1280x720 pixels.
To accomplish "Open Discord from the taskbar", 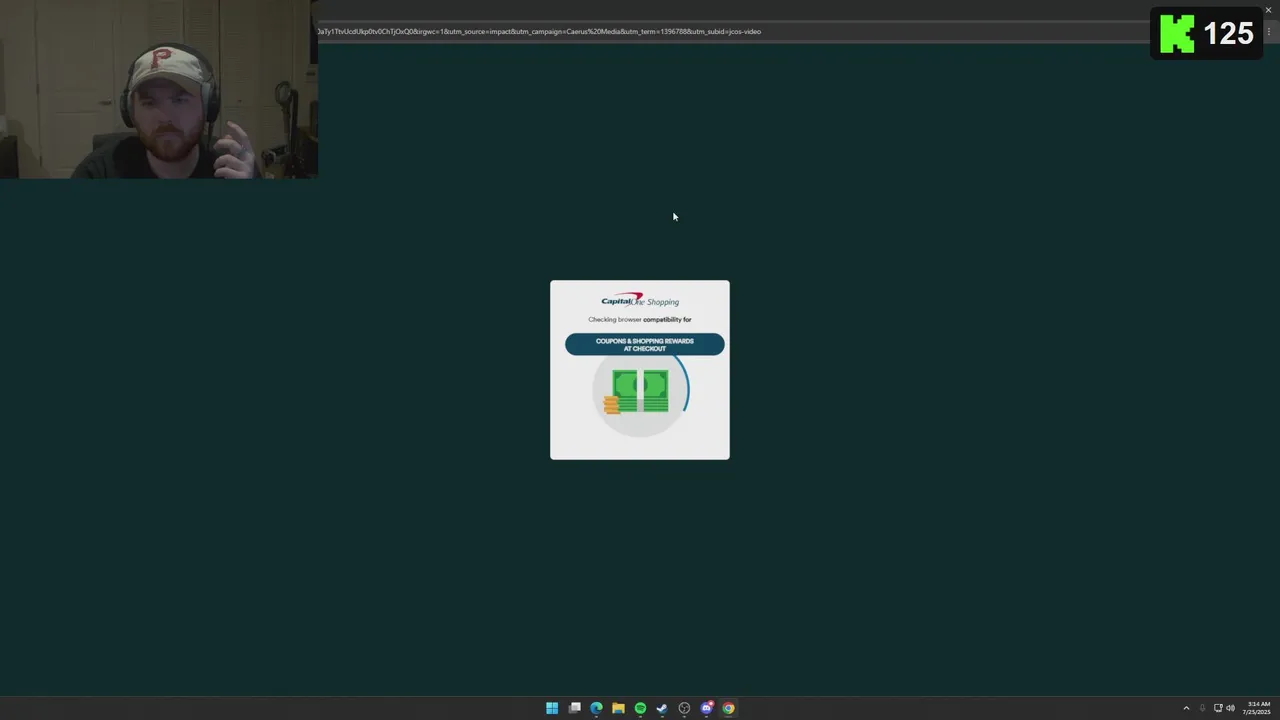I will click(x=706, y=708).
